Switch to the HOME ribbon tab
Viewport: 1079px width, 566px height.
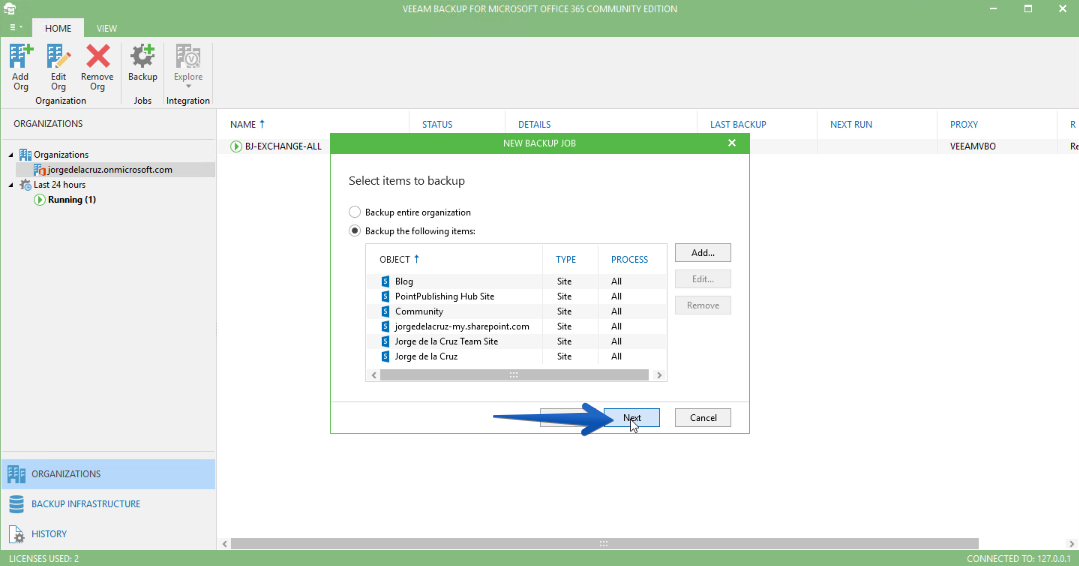pos(58,28)
